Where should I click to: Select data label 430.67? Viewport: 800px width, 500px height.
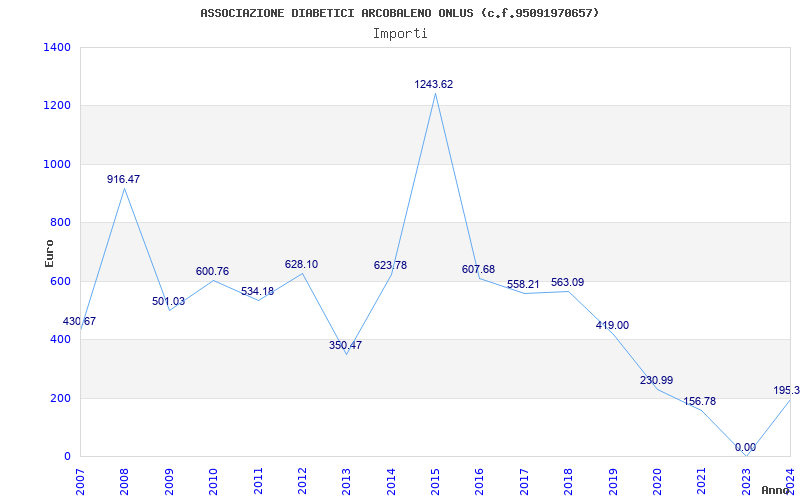click(79, 321)
